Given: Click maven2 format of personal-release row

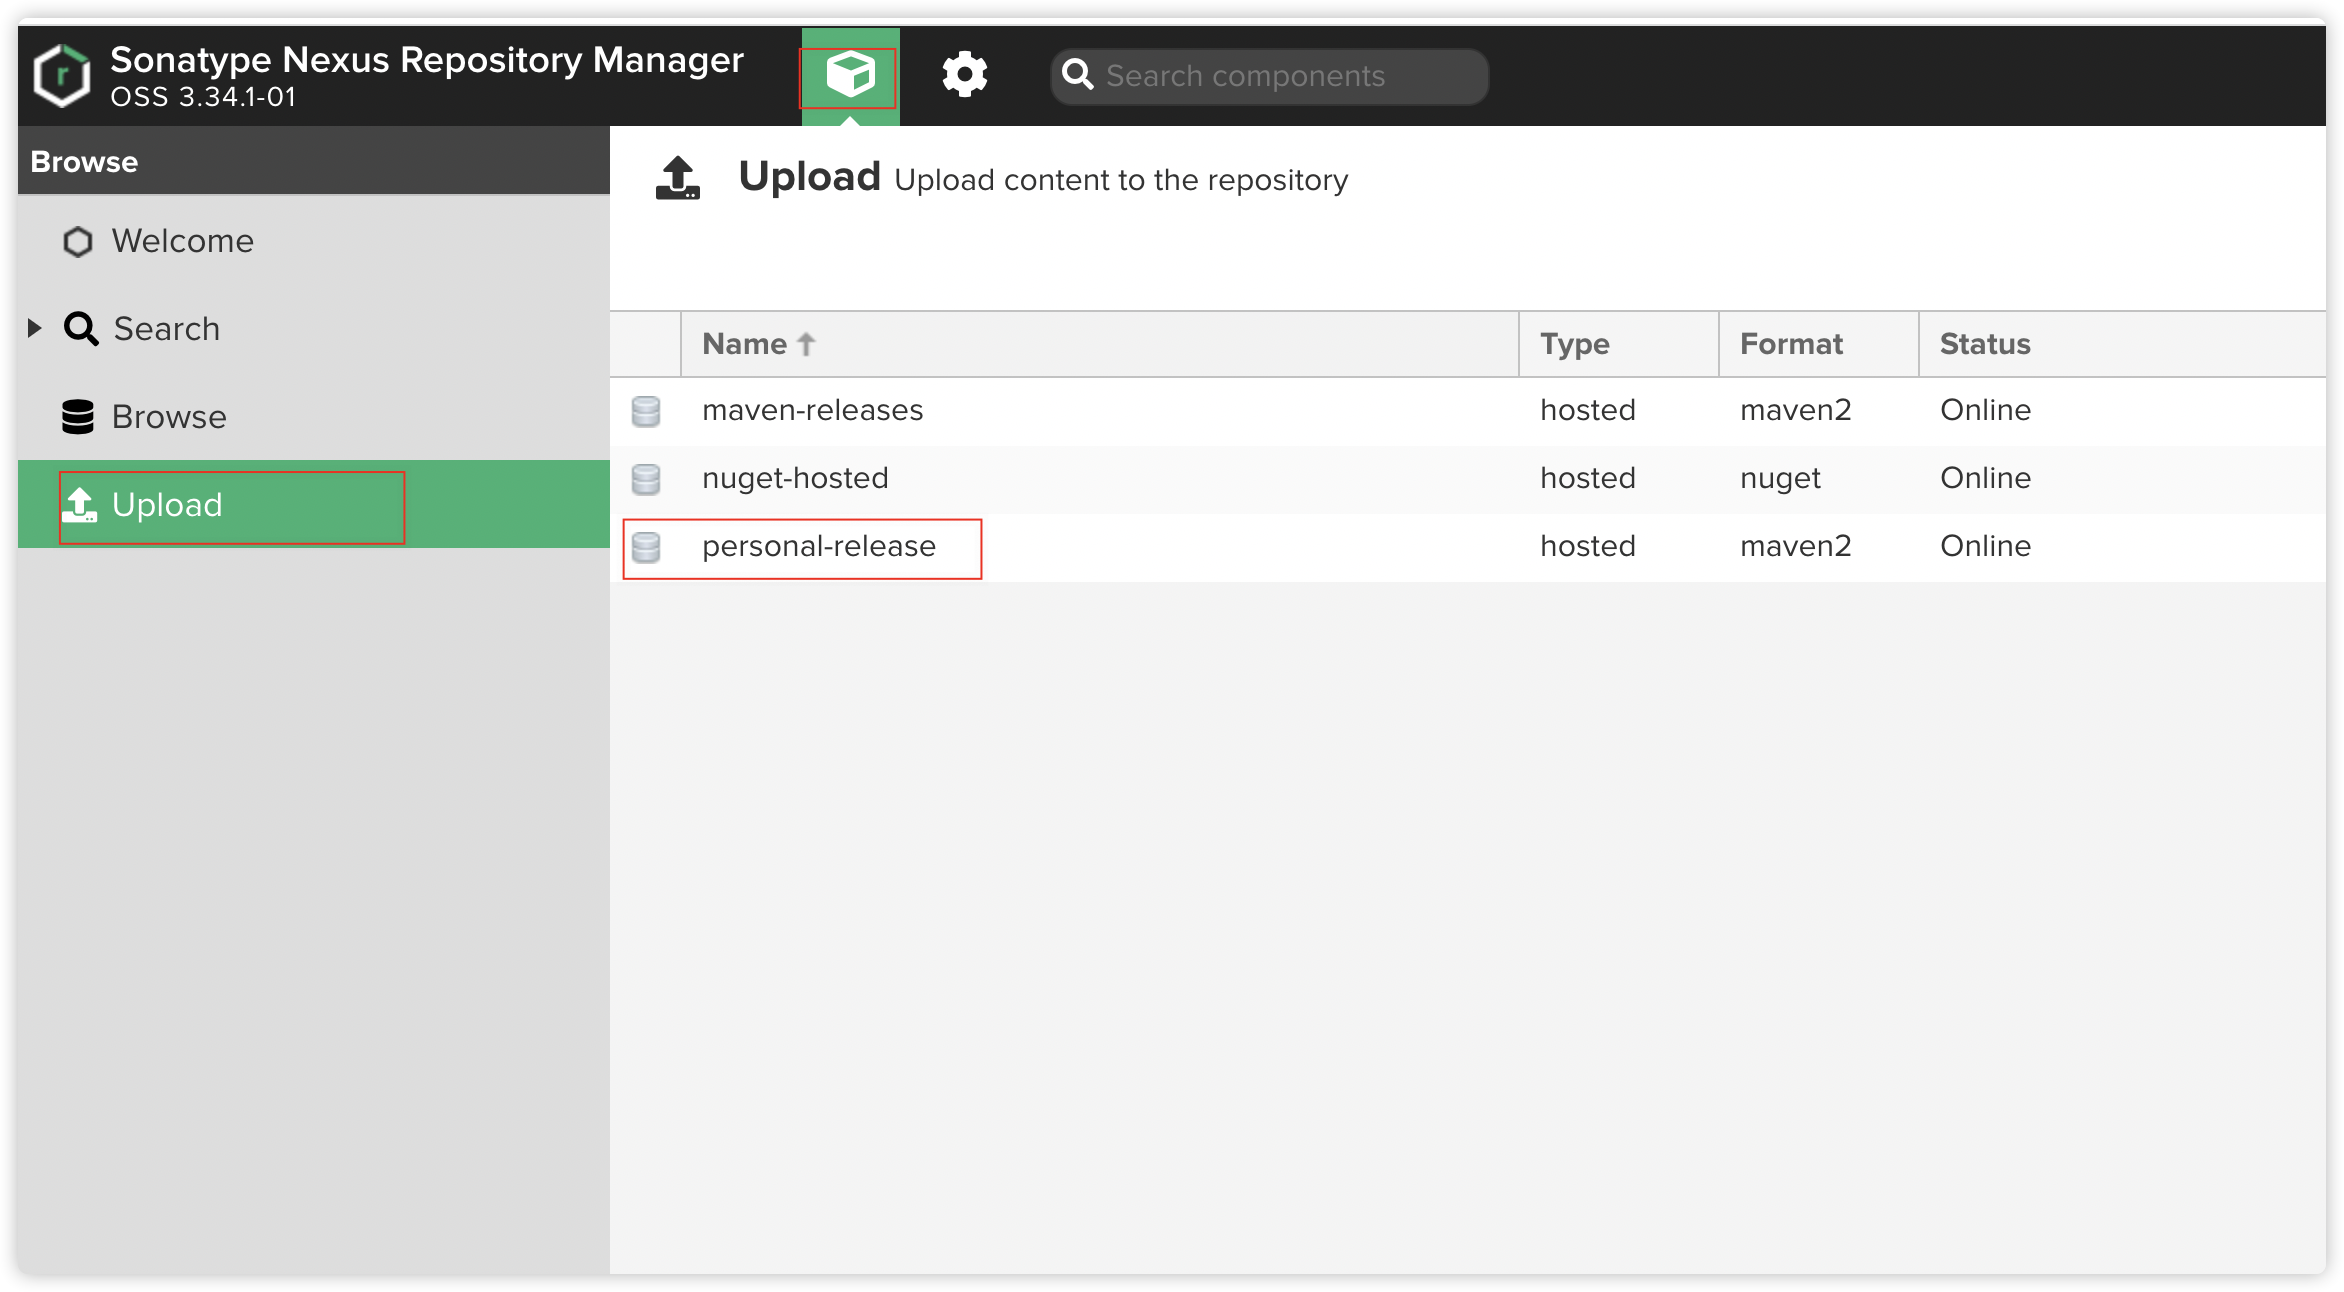Looking at the screenshot, I should pyautogui.click(x=1795, y=546).
